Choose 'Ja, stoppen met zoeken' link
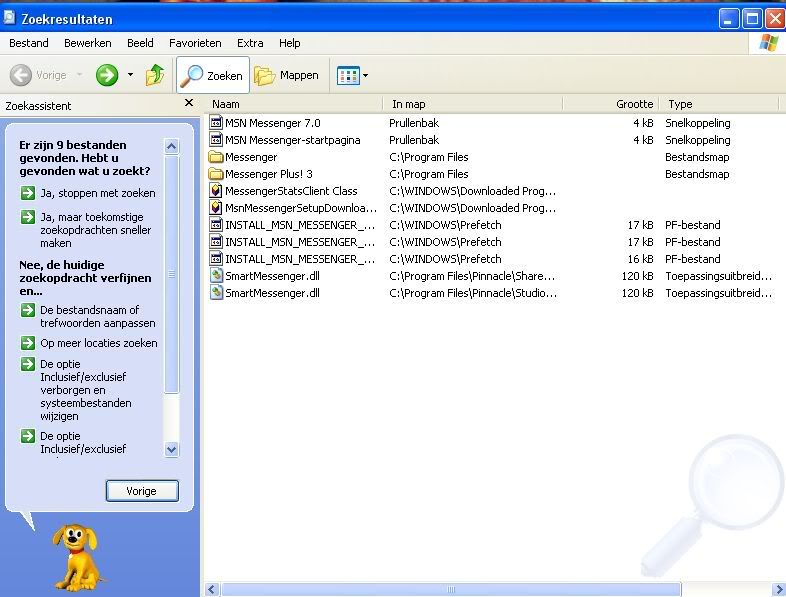The image size is (786, 597). click(x=98, y=193)
